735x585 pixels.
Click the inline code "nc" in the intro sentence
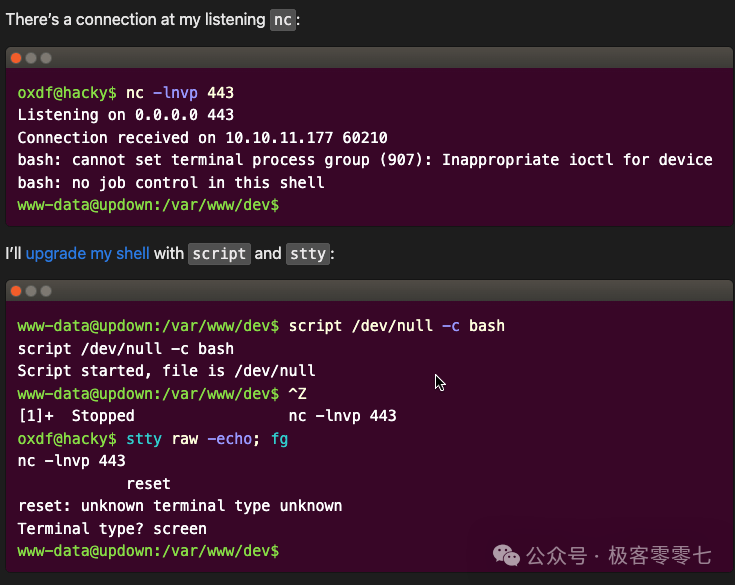(x=283, y=20)
